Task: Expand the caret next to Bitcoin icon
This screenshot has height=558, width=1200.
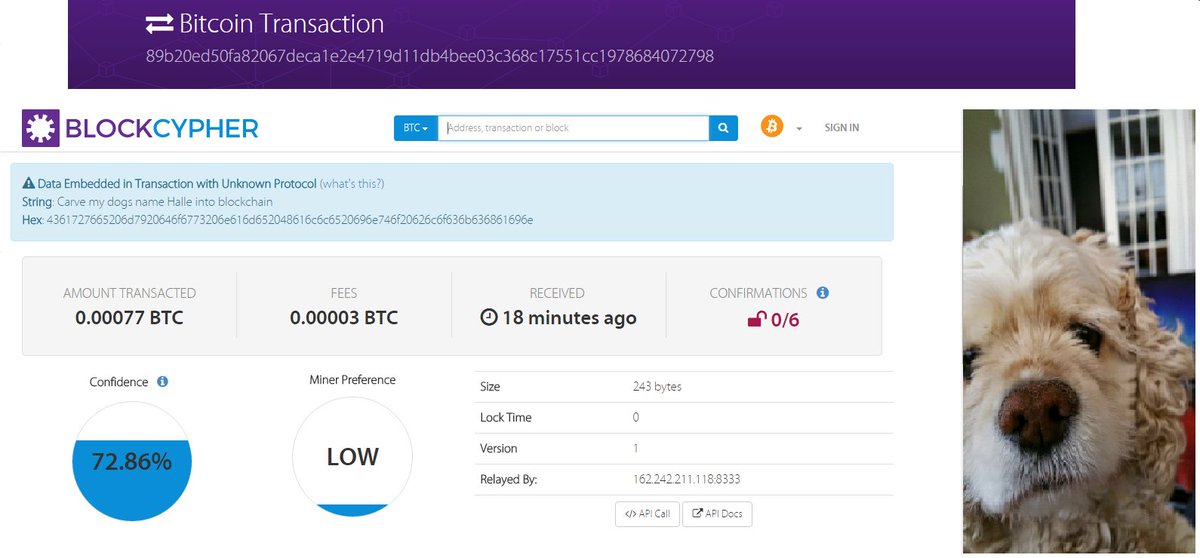Action: coord(799,129)
